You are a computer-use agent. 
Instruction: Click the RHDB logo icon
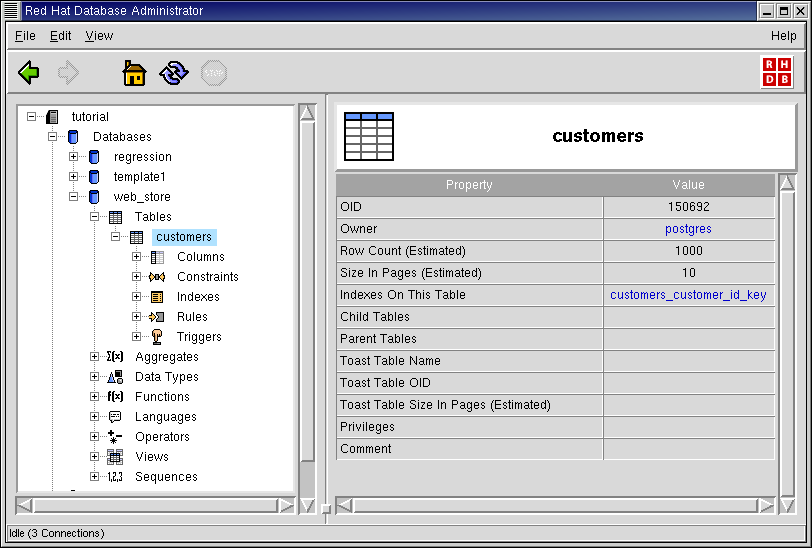click(x=777, y=72)
